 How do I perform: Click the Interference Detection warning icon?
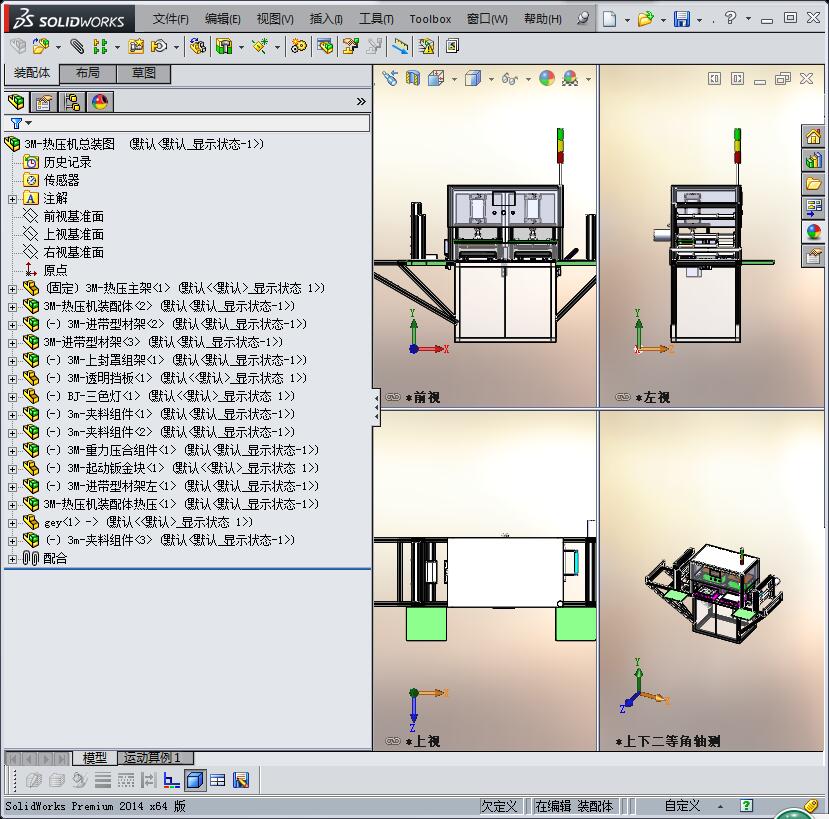[x=426, y=47]
